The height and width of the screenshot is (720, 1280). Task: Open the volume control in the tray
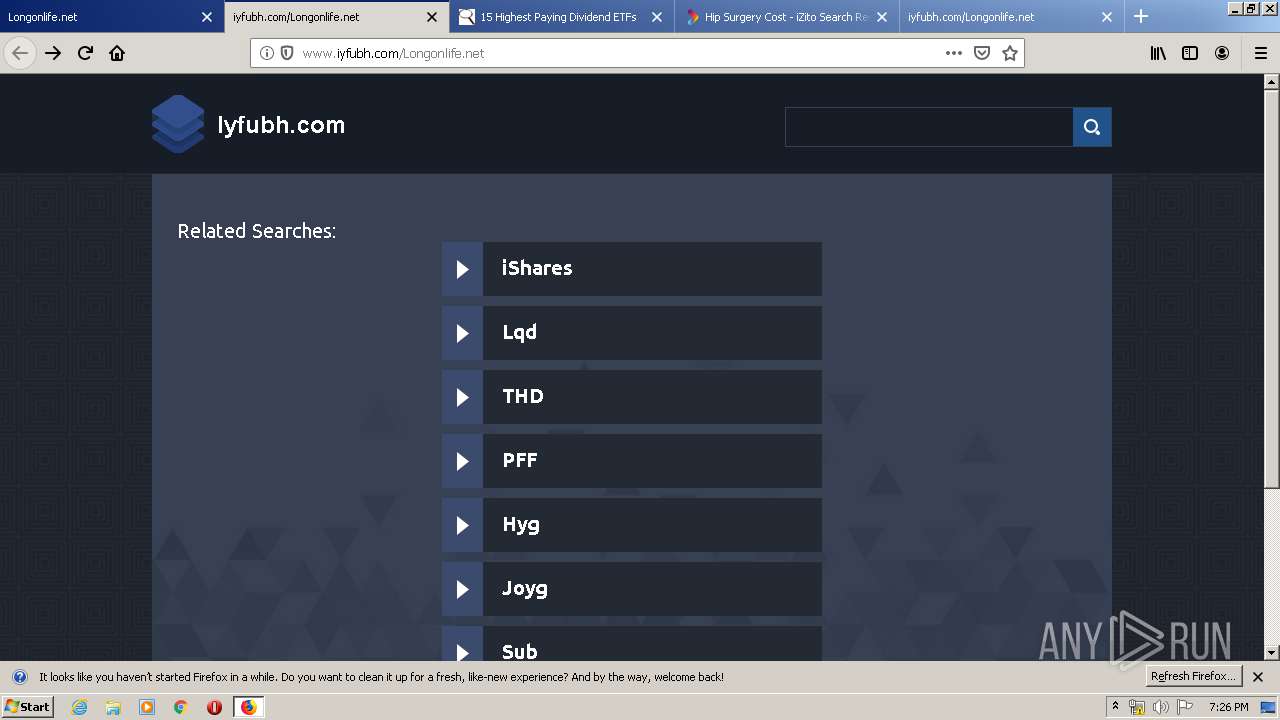tap(1160, 707)
